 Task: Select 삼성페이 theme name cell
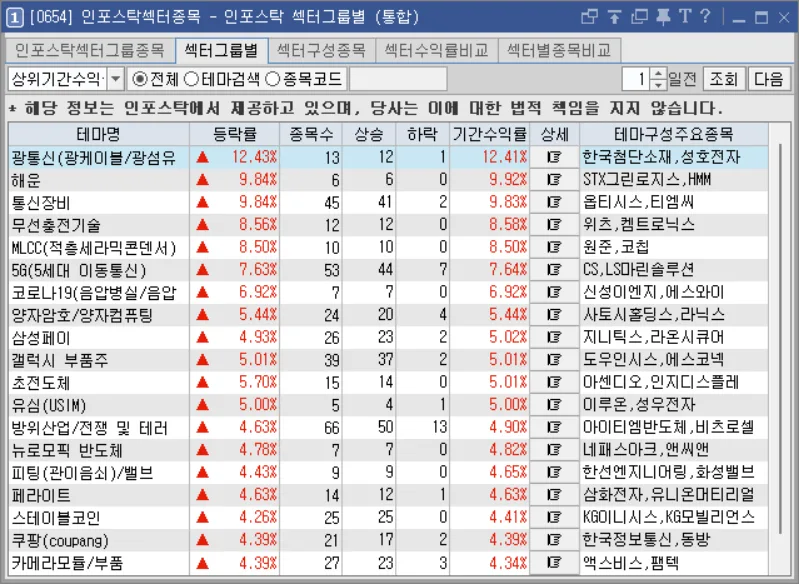(x=99, y=337)
